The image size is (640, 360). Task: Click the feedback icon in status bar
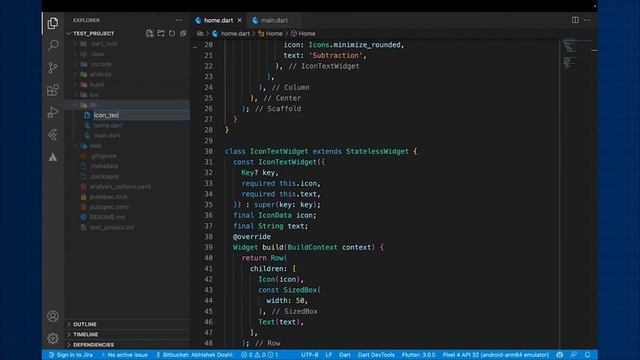click(x=574, y=355)
